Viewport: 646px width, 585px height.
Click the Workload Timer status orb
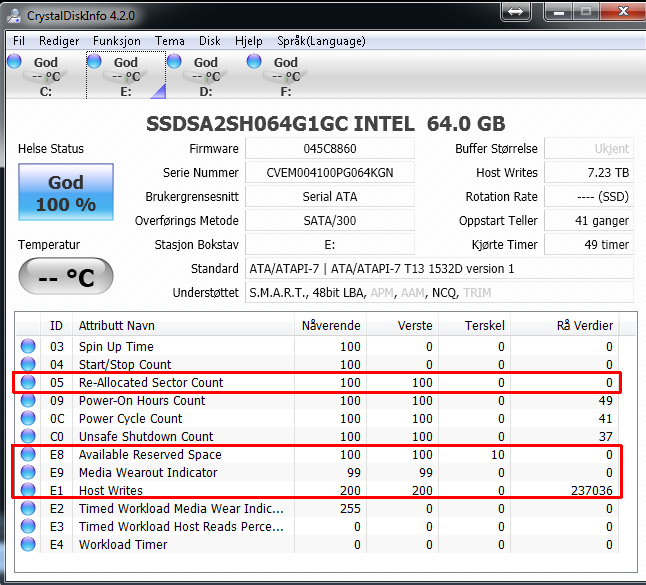point(28,544)
